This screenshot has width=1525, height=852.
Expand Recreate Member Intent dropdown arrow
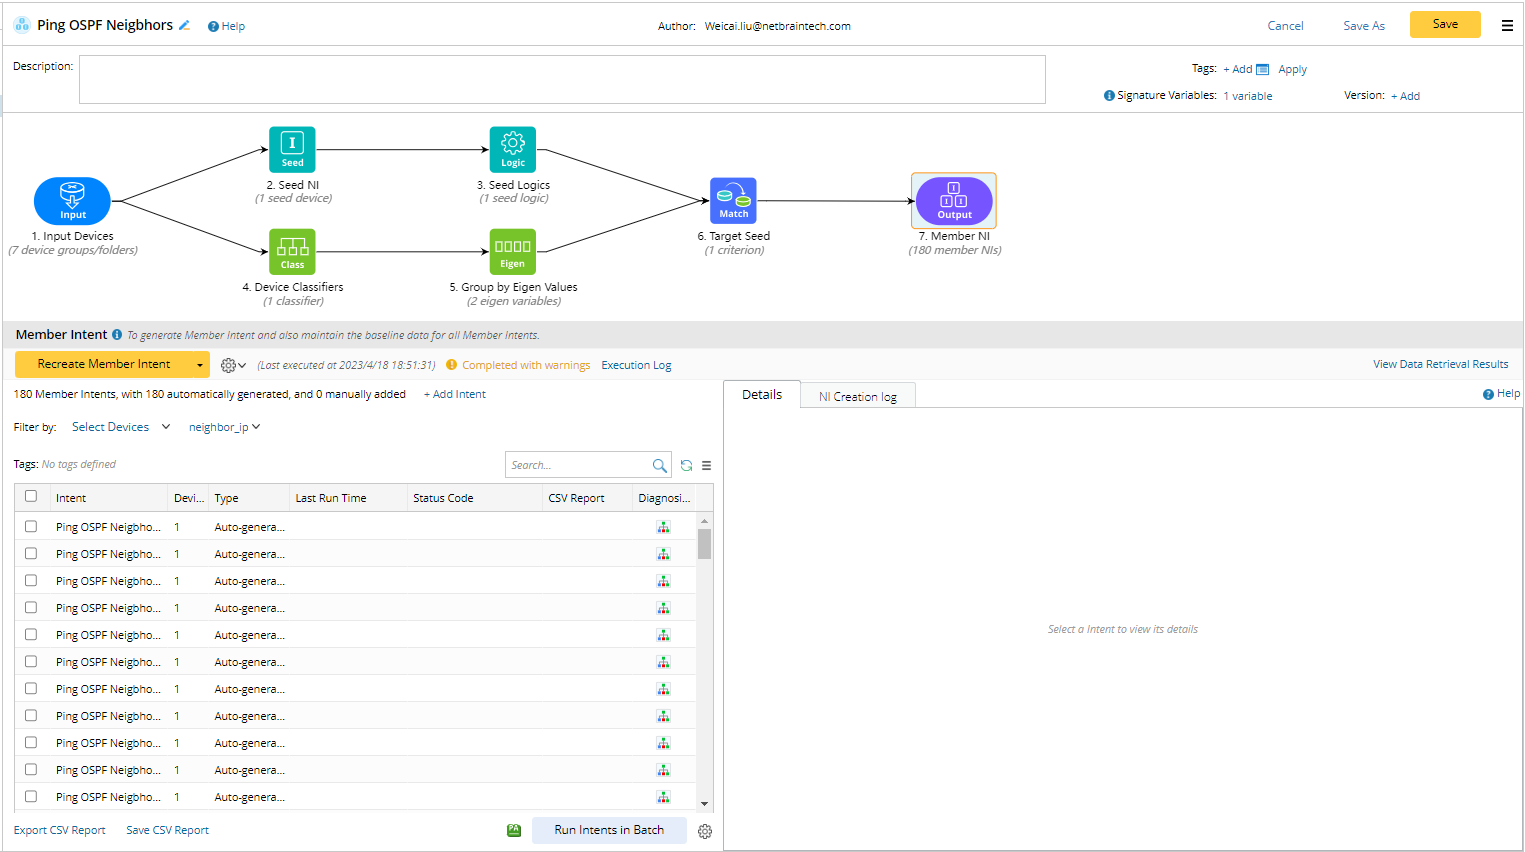point(200,365)
